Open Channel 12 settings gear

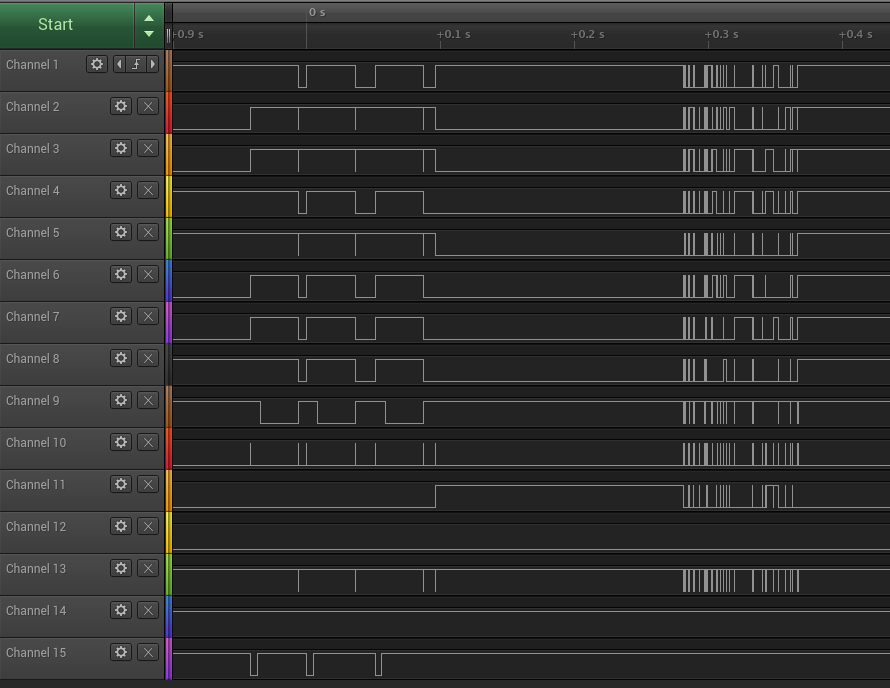tap(121, 526)
